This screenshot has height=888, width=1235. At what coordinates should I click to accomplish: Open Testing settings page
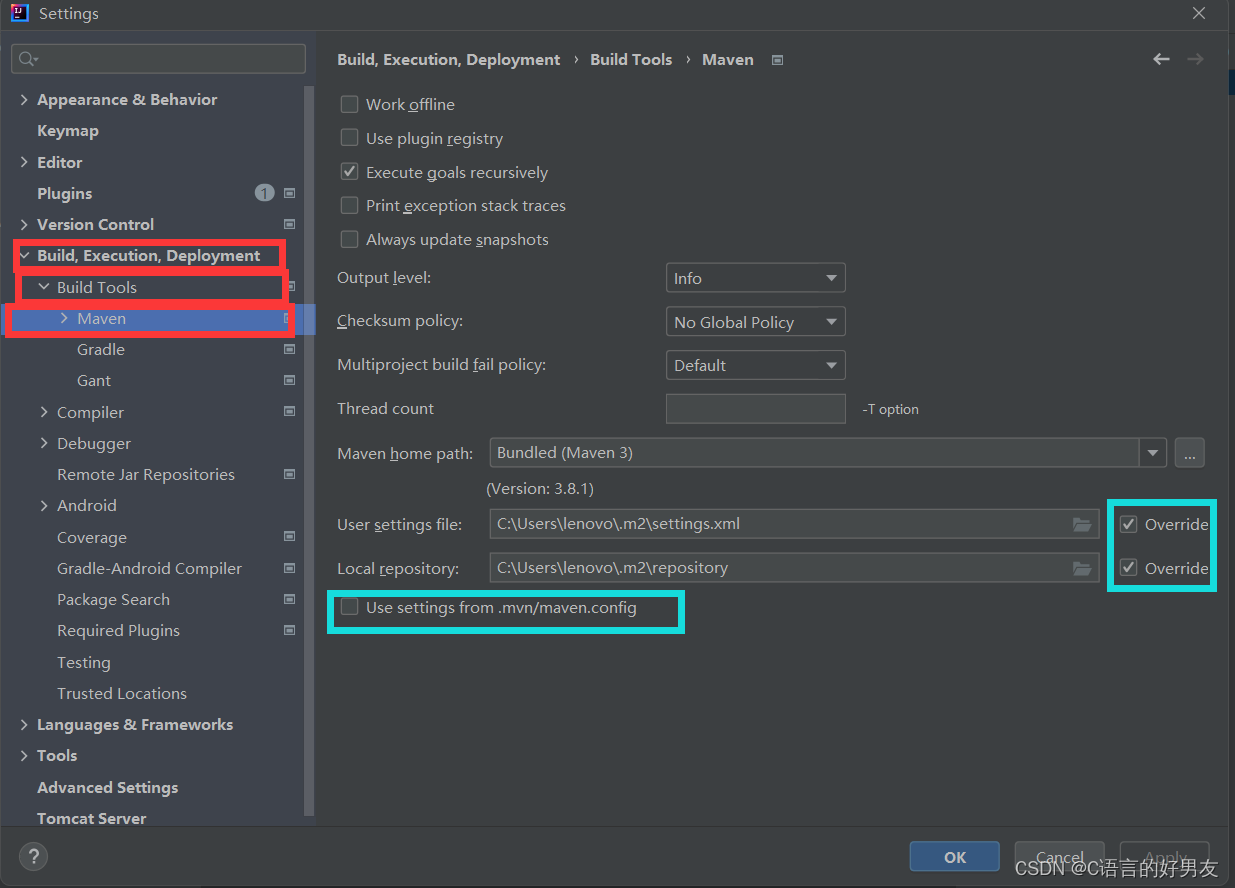coord(84,662)
